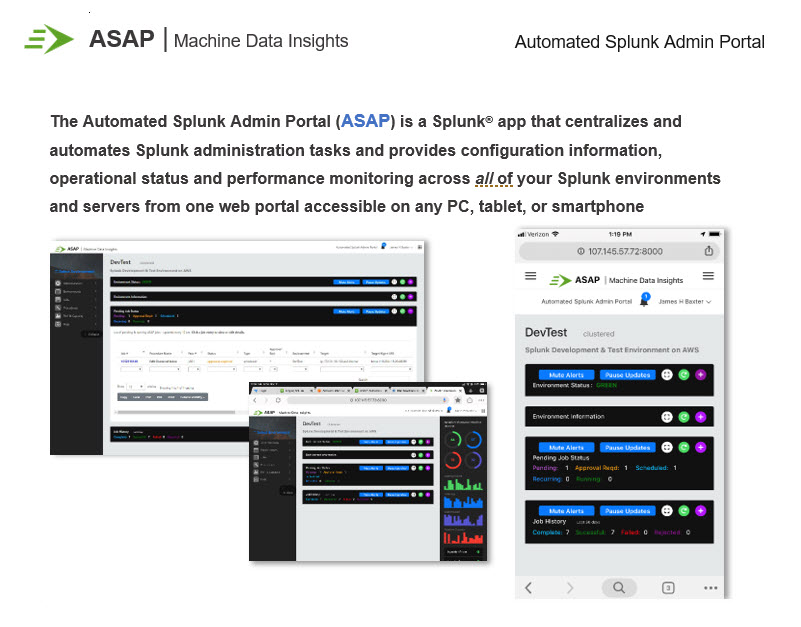Click the blue job number link in desktop table
The width and height of the screenshot is (801, 627).
coord(129,361)
